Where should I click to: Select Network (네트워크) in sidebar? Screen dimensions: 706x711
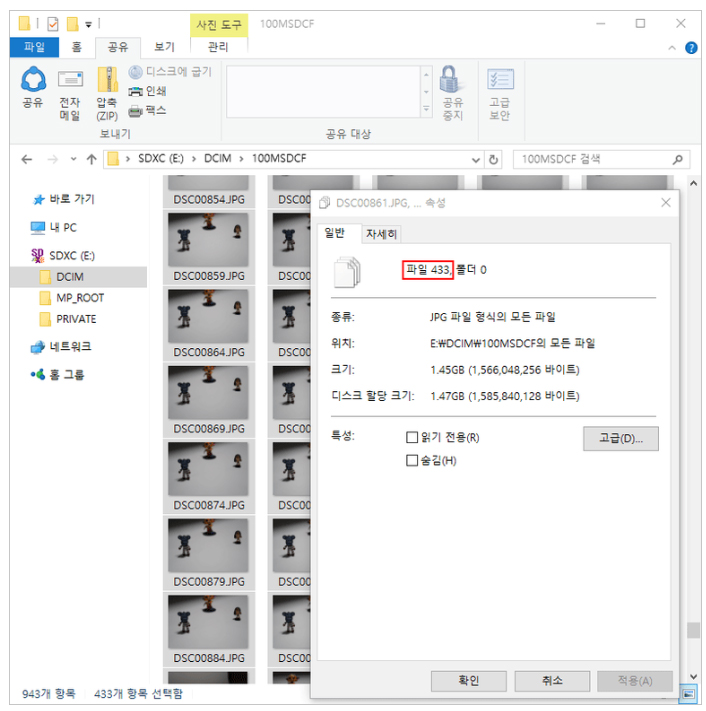61,347
